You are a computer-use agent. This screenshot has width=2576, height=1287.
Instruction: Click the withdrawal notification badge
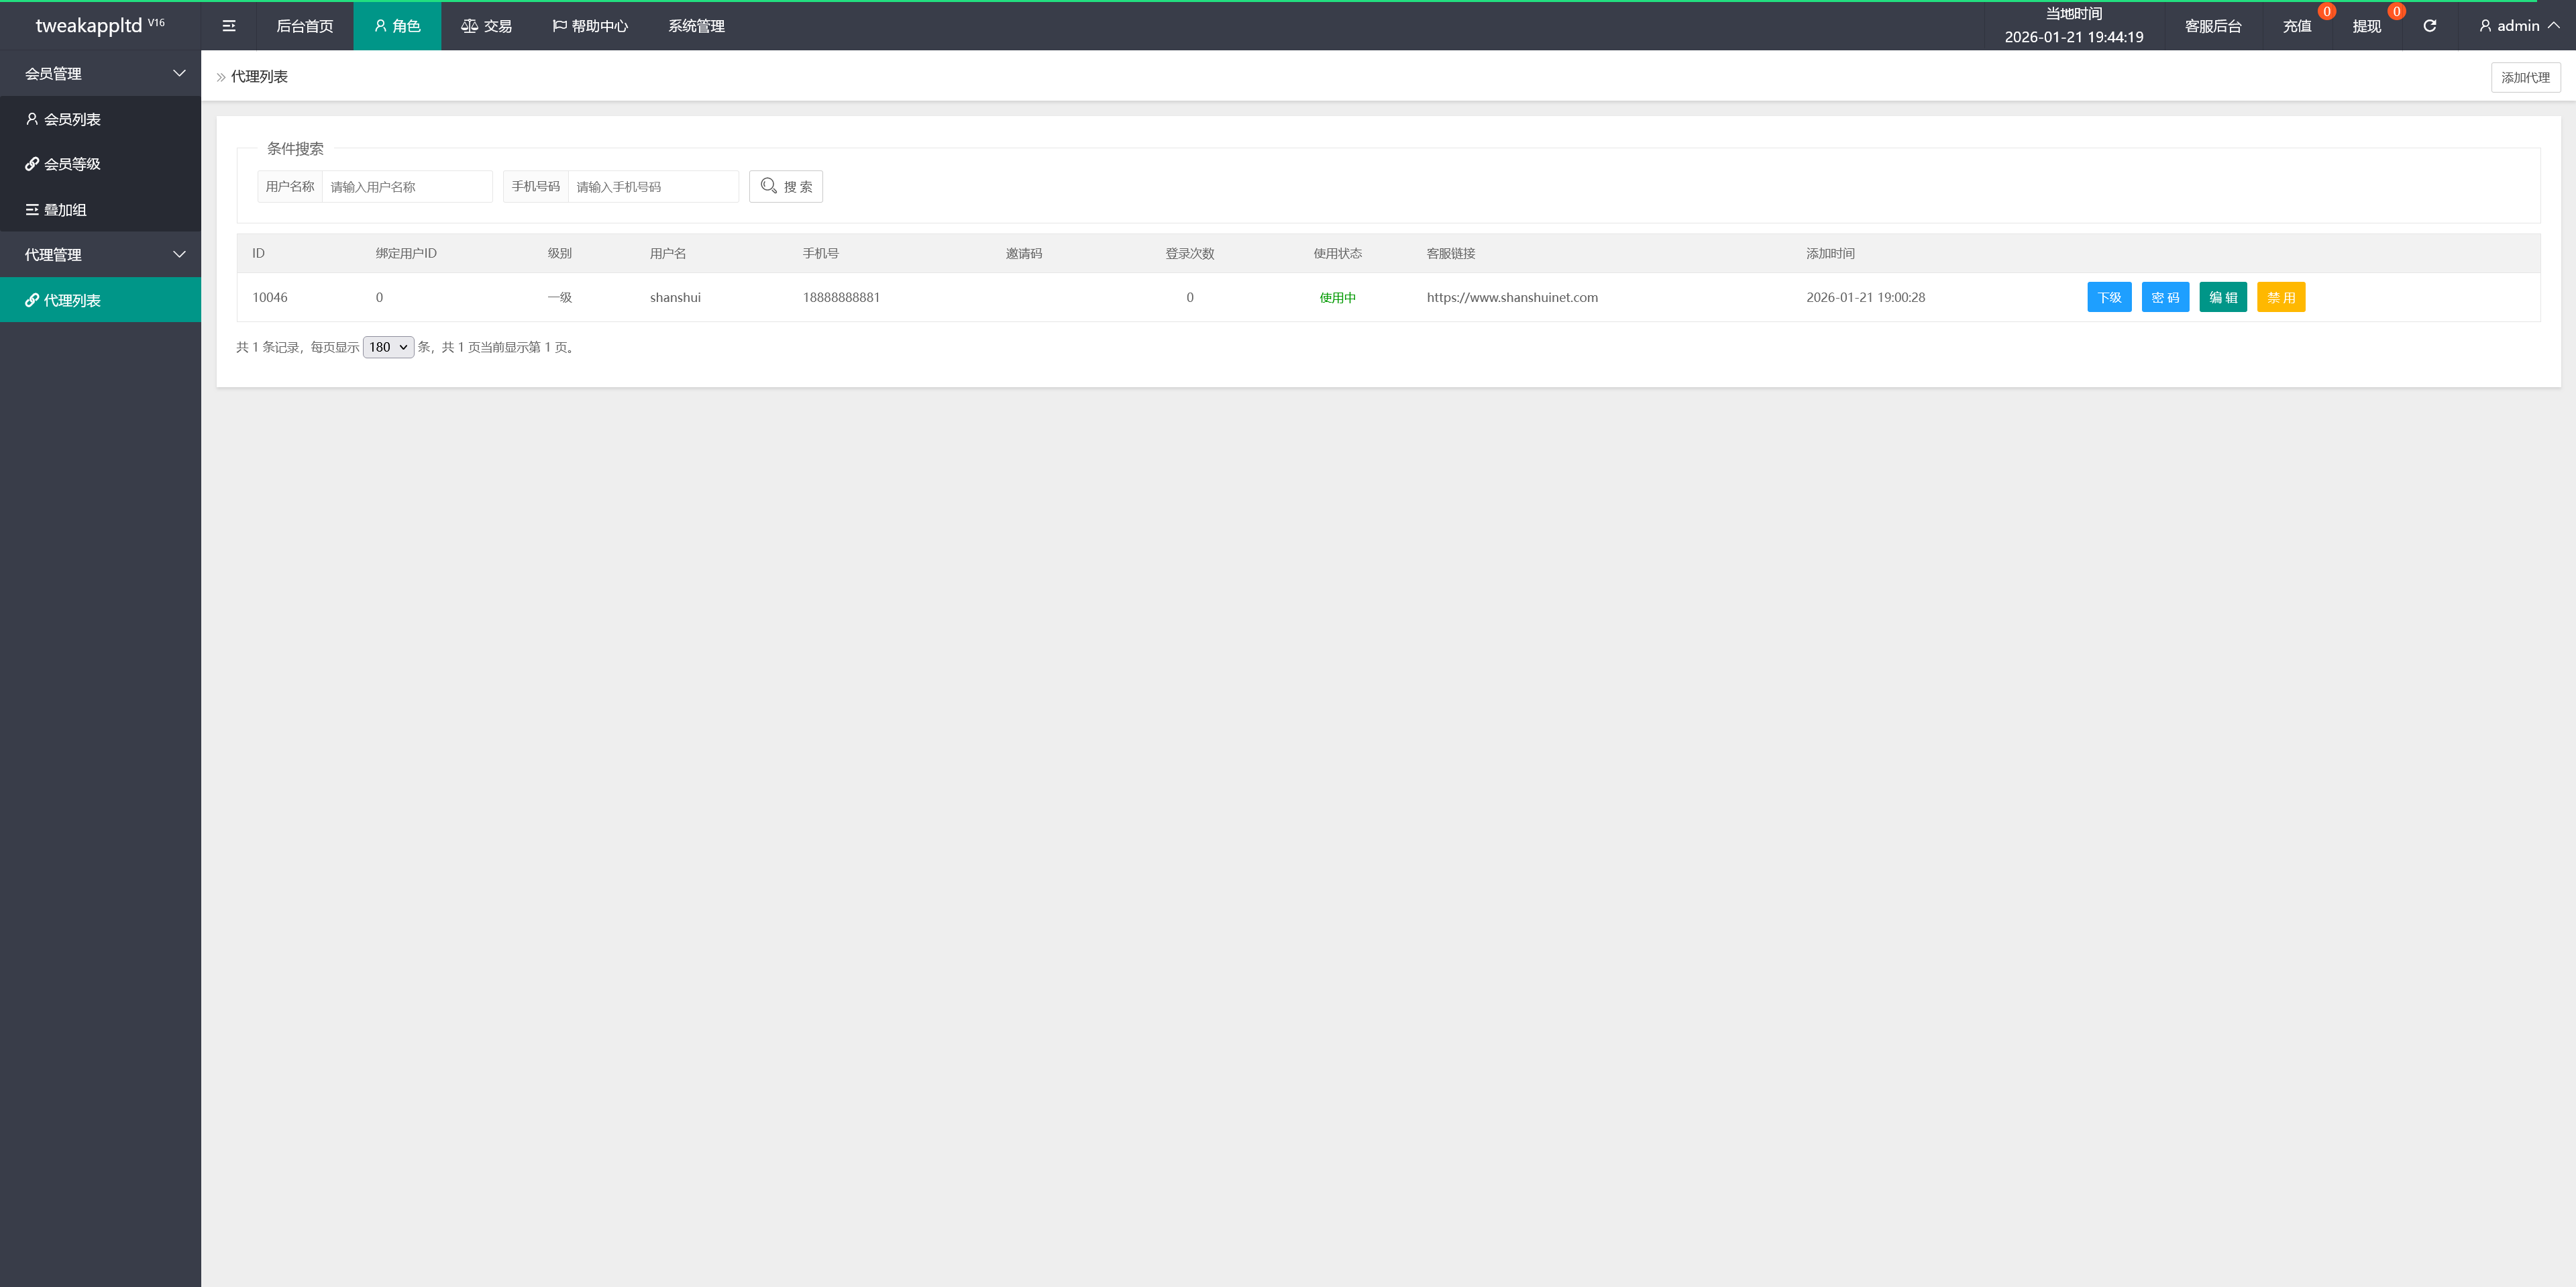point(2396,12)
